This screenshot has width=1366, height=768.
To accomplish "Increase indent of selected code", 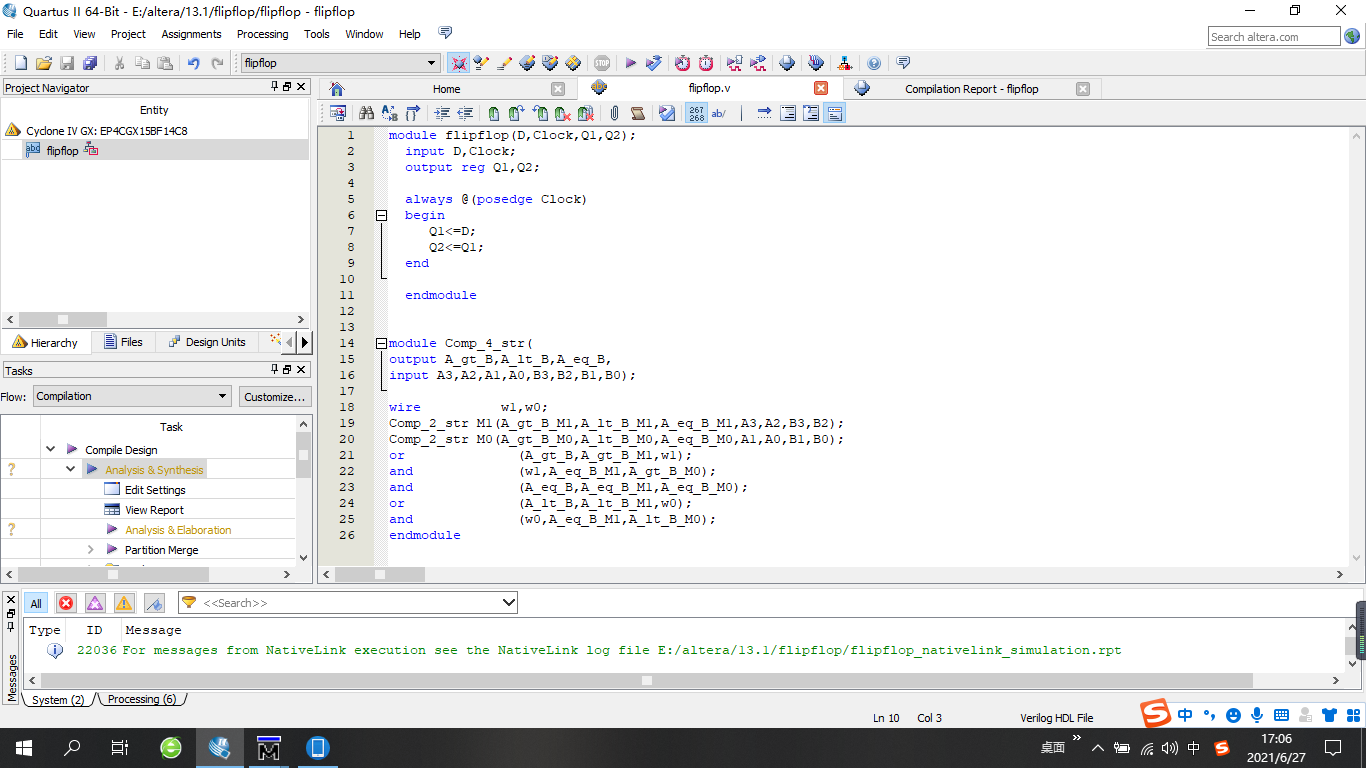I will click(x=441, y=113).
